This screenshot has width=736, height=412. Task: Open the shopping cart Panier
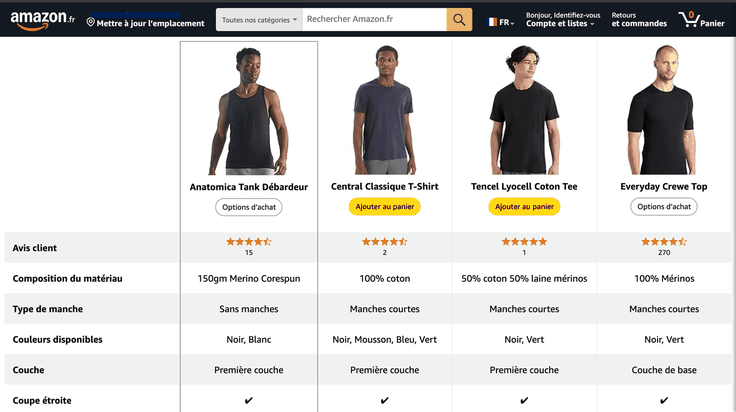click(x=701, y=20)
